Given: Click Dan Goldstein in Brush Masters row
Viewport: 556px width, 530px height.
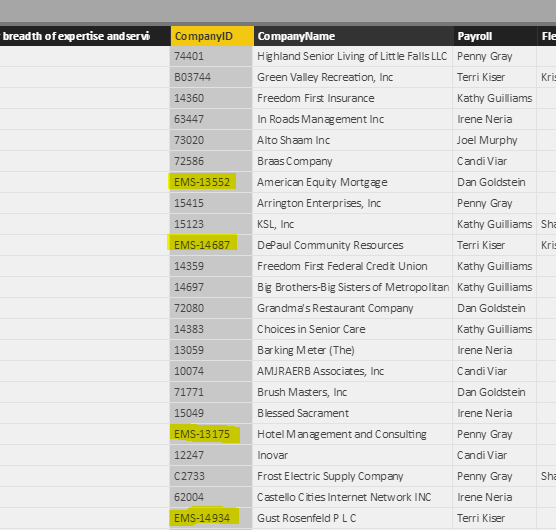Looking at the screenshot, I should pyautogui.click(x=494, y=392).
